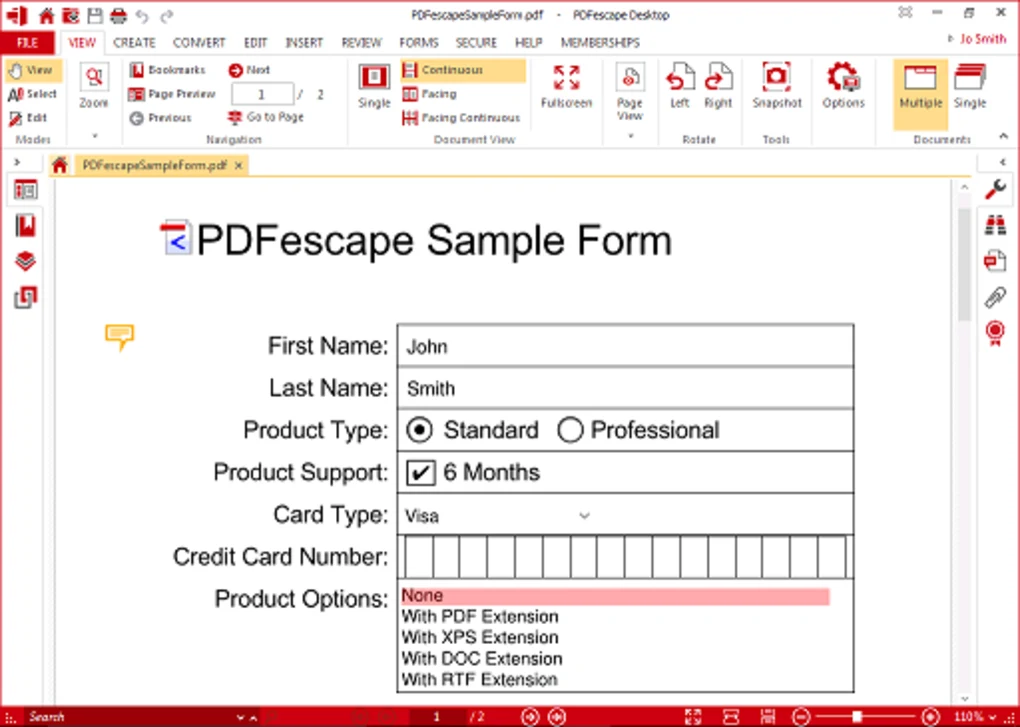Rotate the page left

click(x=679, y=87)
